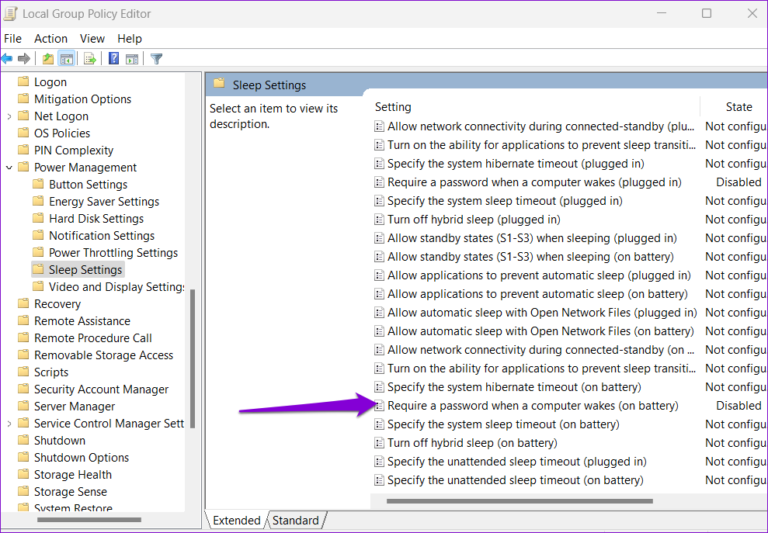The width and height of the screenshot is (768, 533).
Task: Select Allow standby states (S1-S3) when sleeping (on battery)
Action: coord(530,257)
